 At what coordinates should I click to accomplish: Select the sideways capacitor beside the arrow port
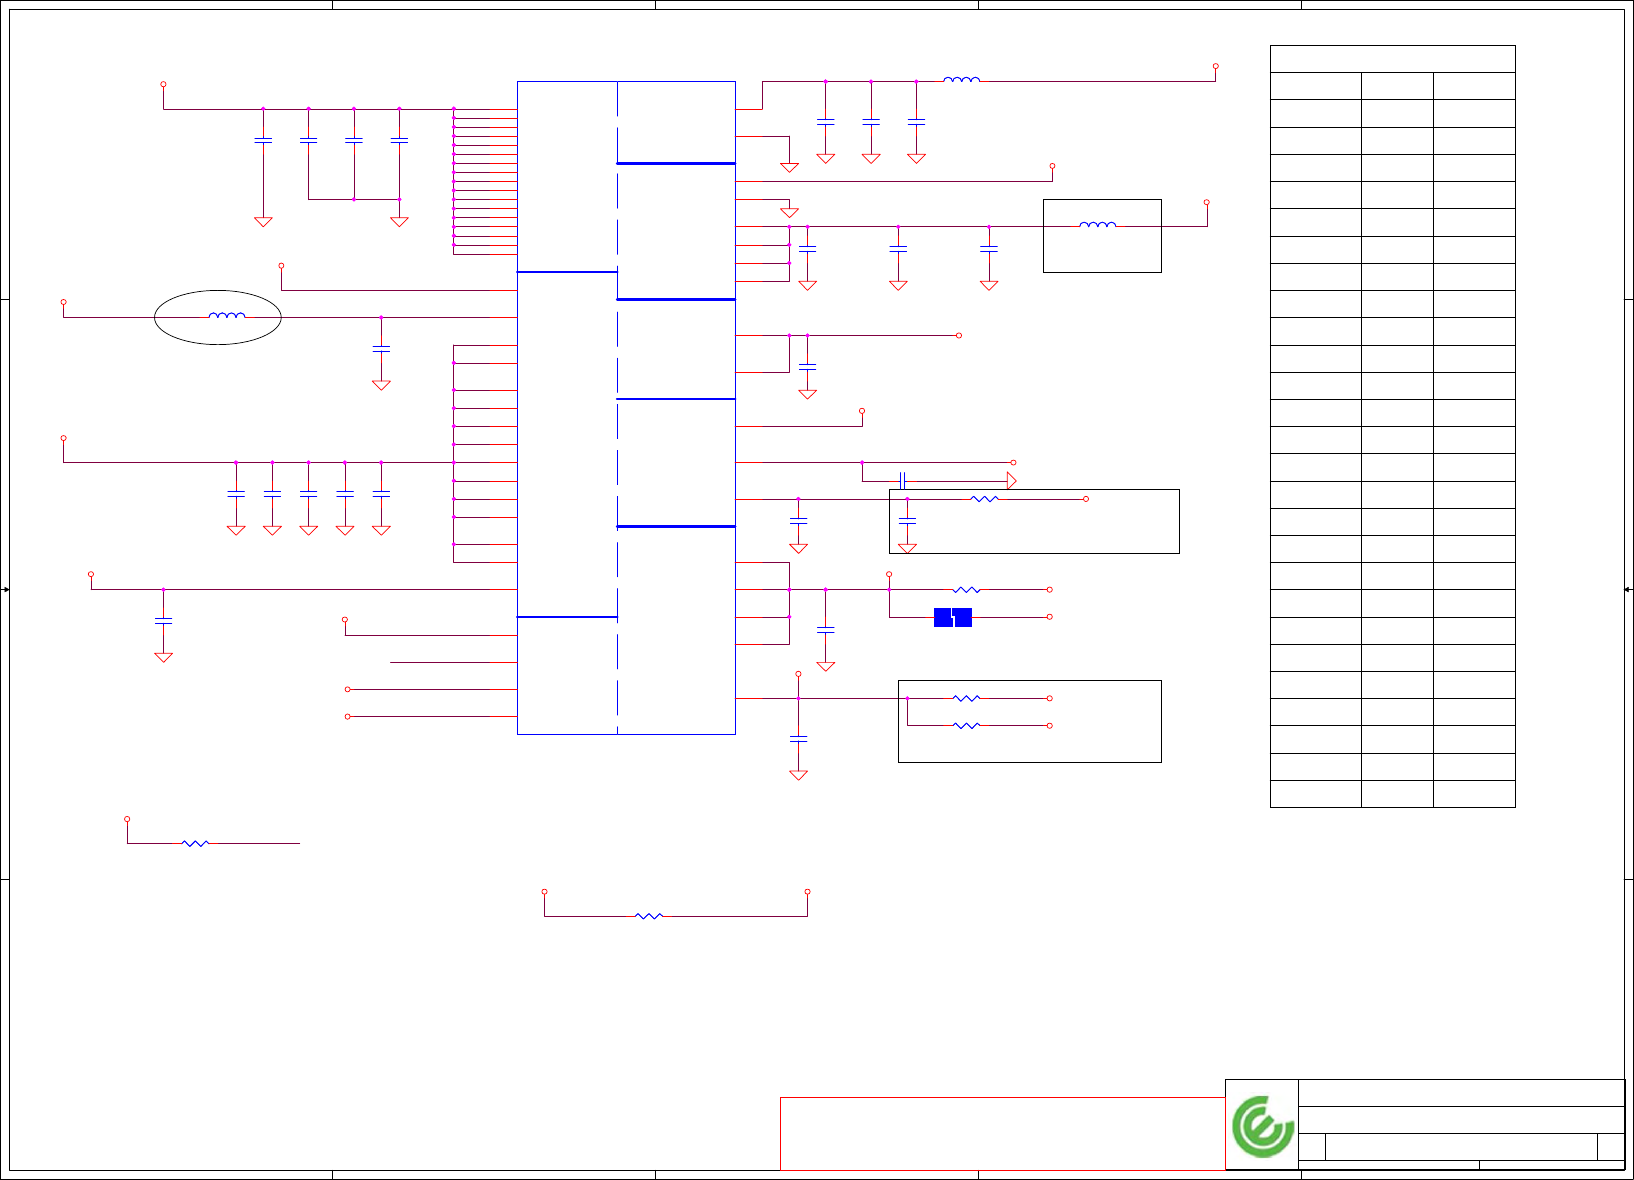[x=902, y=481]
